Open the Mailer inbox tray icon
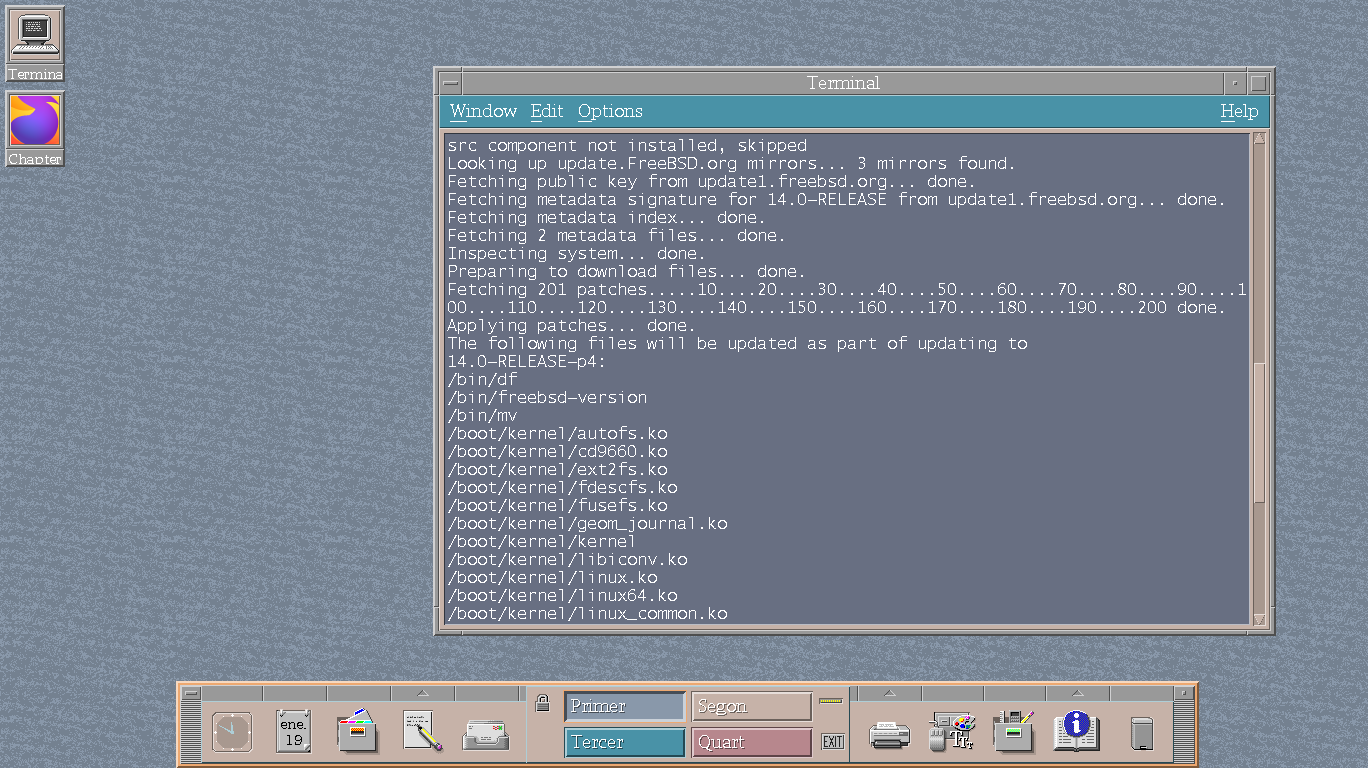 pyautogui.click(x=486, y=735)
